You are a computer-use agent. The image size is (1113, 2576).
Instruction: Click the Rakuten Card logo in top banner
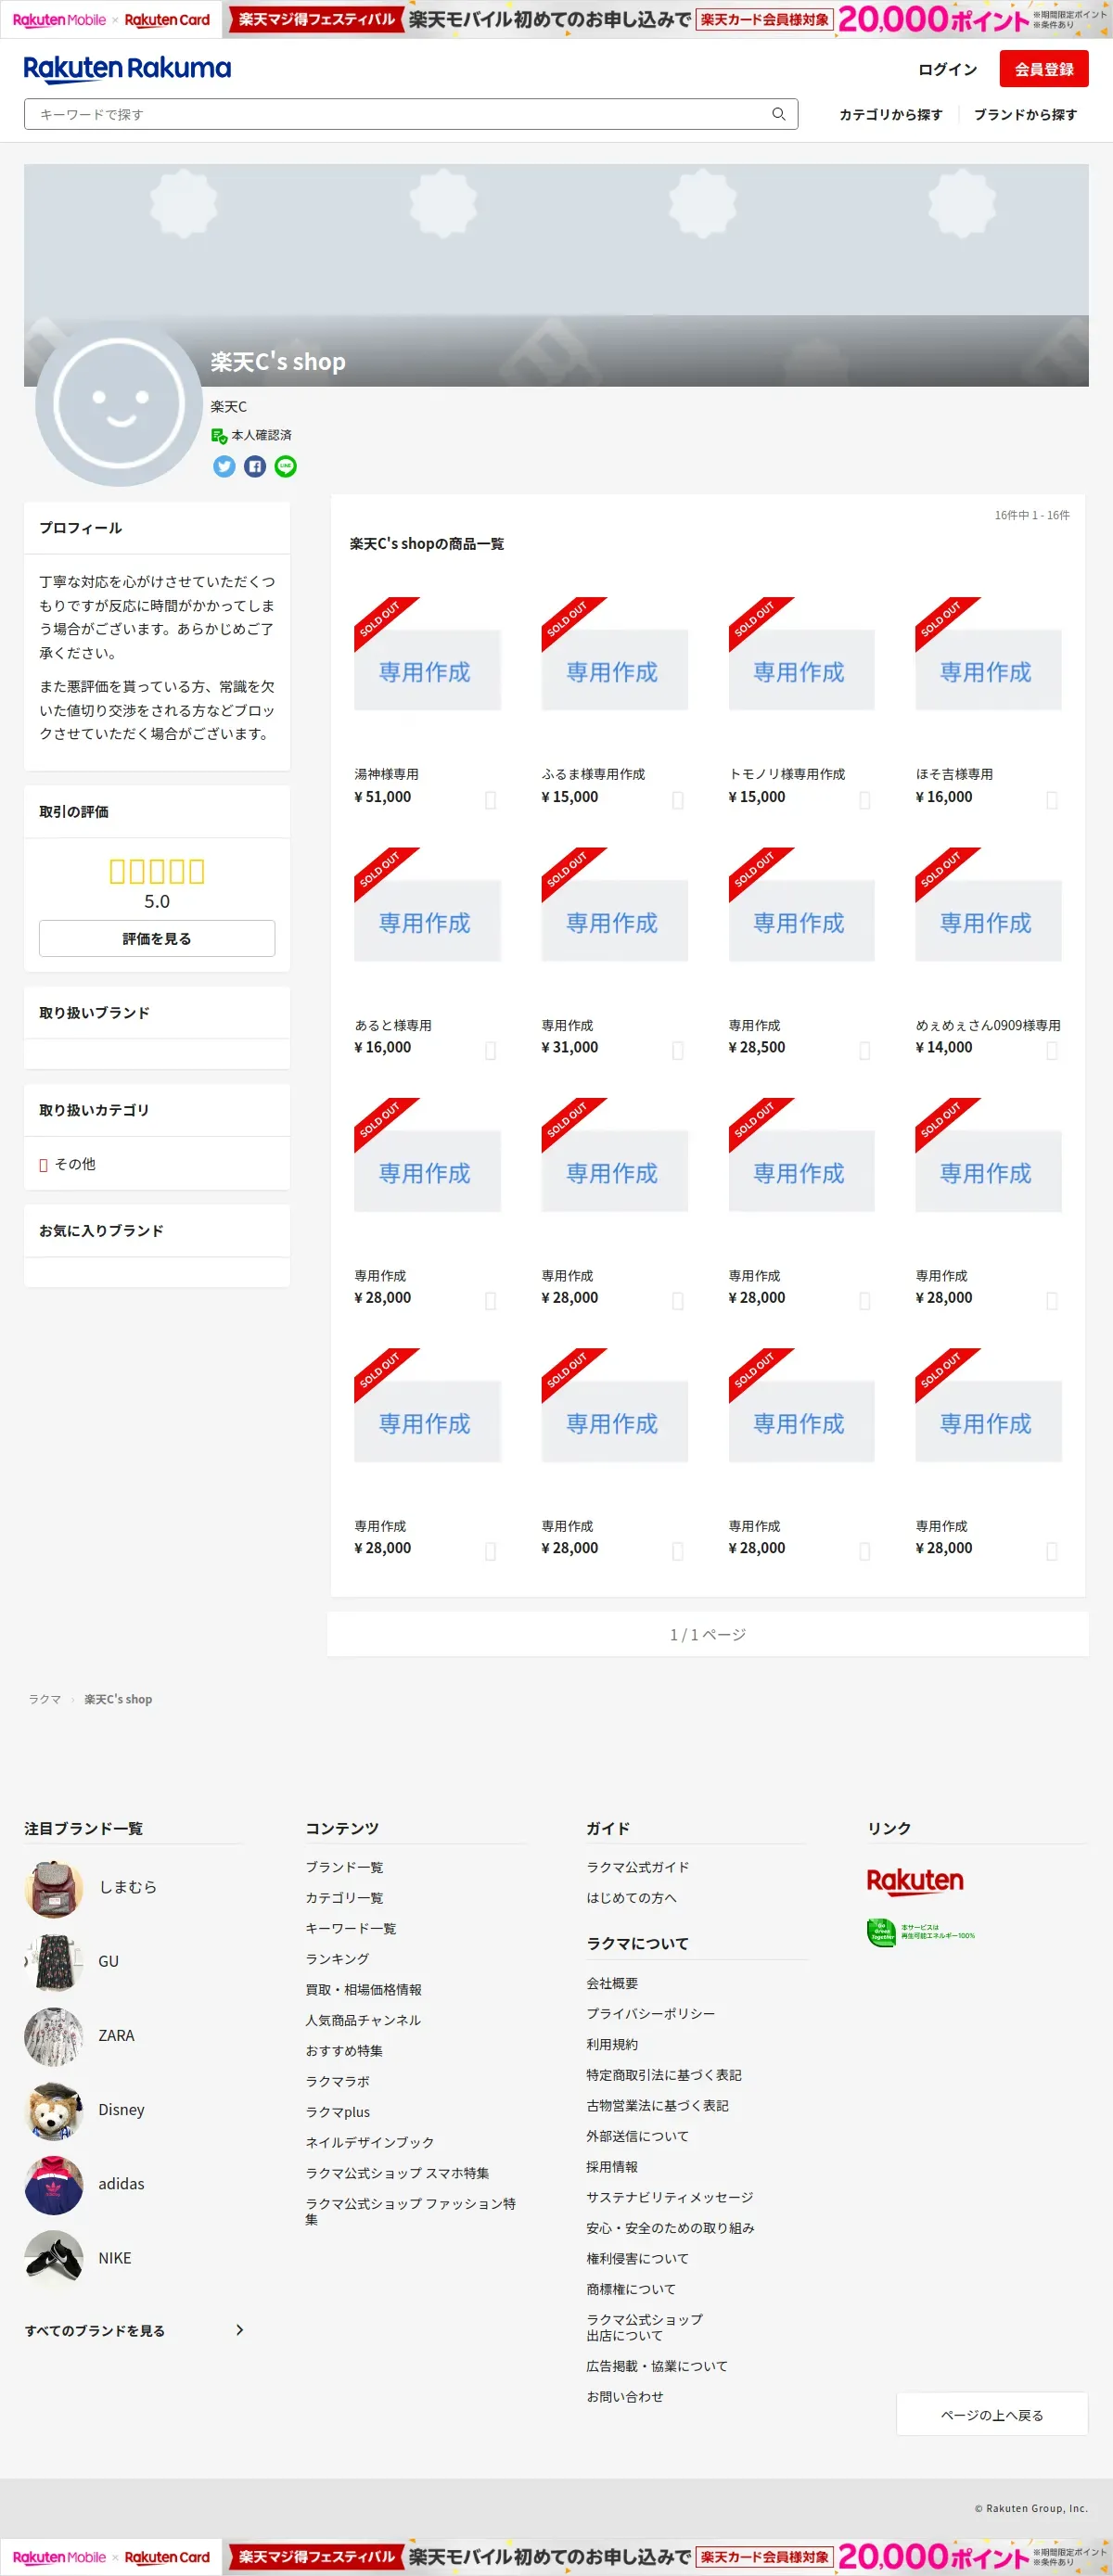point(167,20)
